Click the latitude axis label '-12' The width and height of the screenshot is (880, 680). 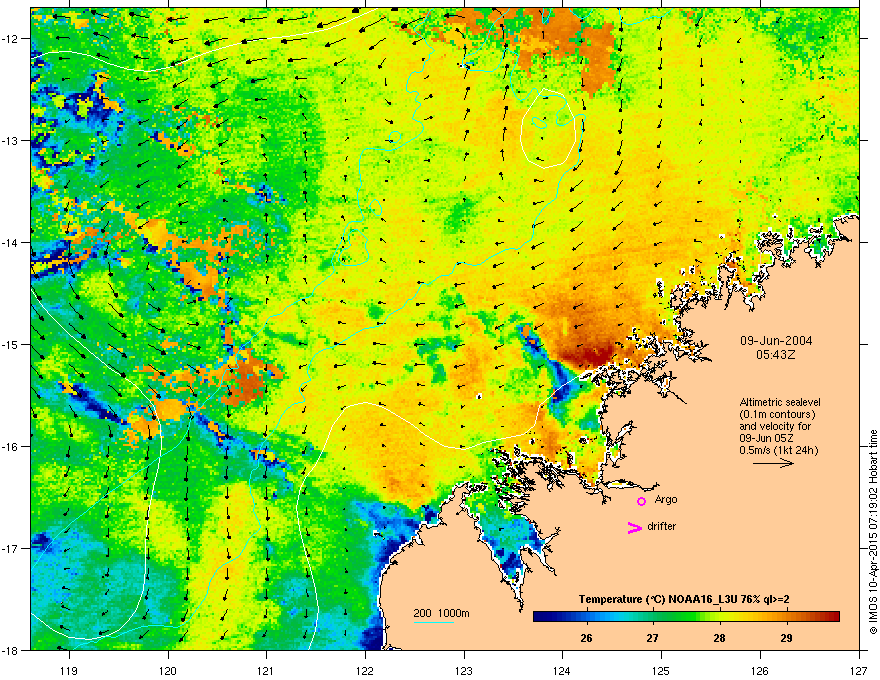pyautogui.click(x=11, y=39)
